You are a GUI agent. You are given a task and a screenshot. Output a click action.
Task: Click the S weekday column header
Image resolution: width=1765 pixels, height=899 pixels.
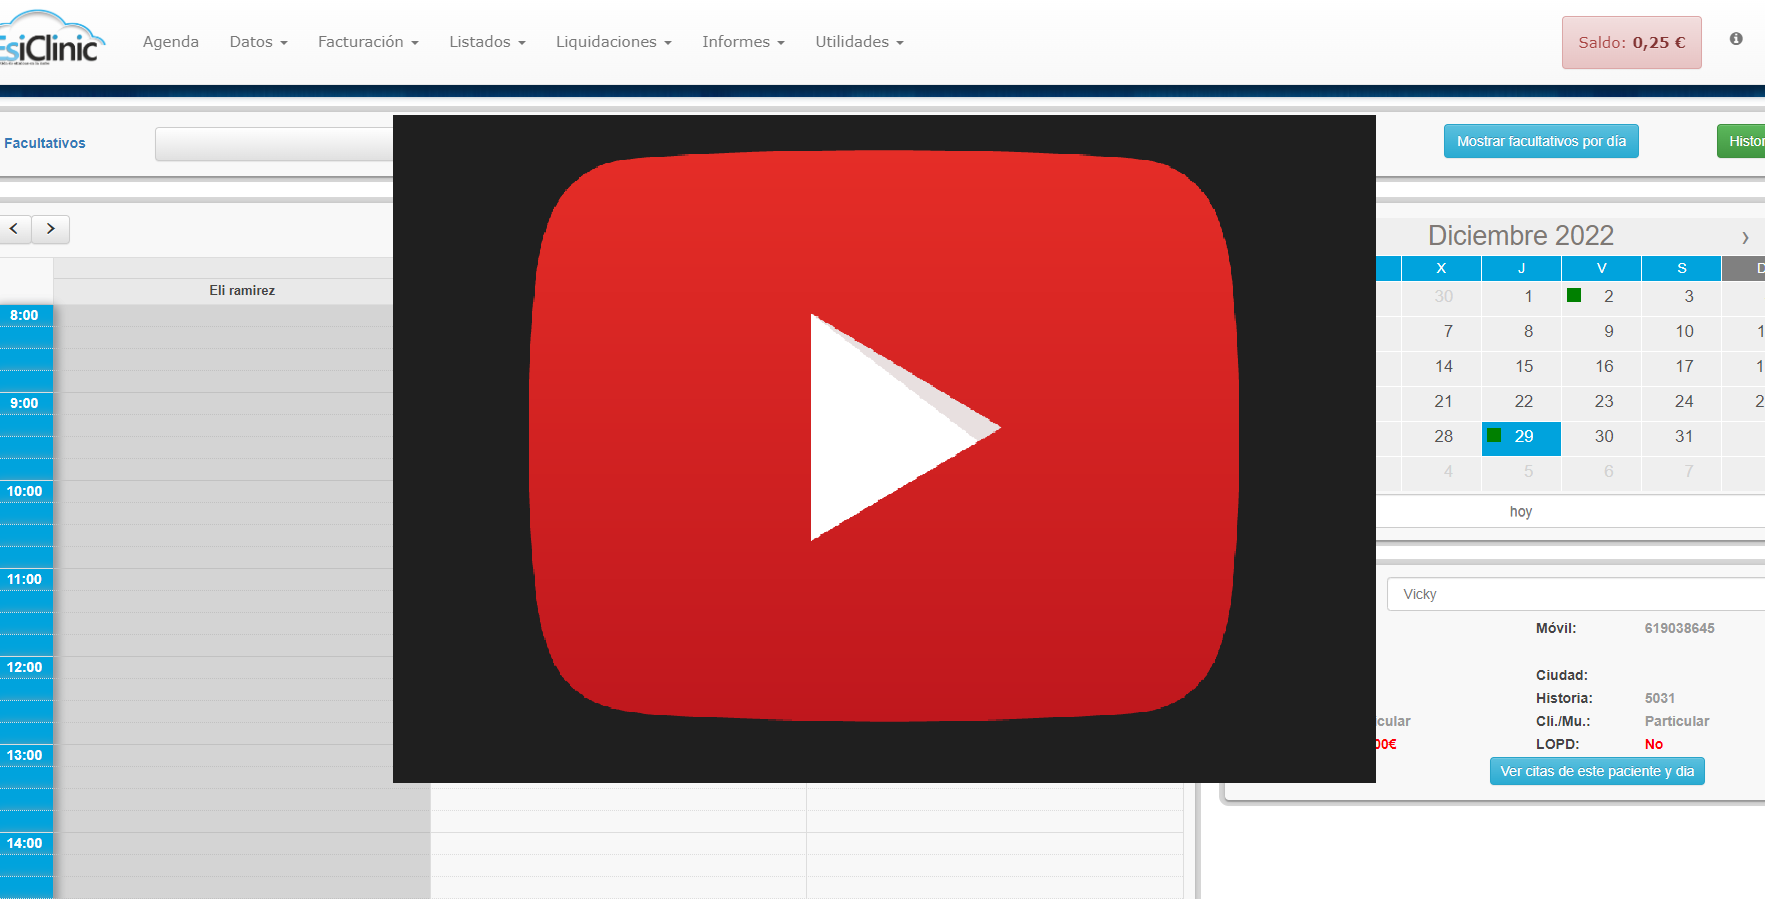[1681, 268]
